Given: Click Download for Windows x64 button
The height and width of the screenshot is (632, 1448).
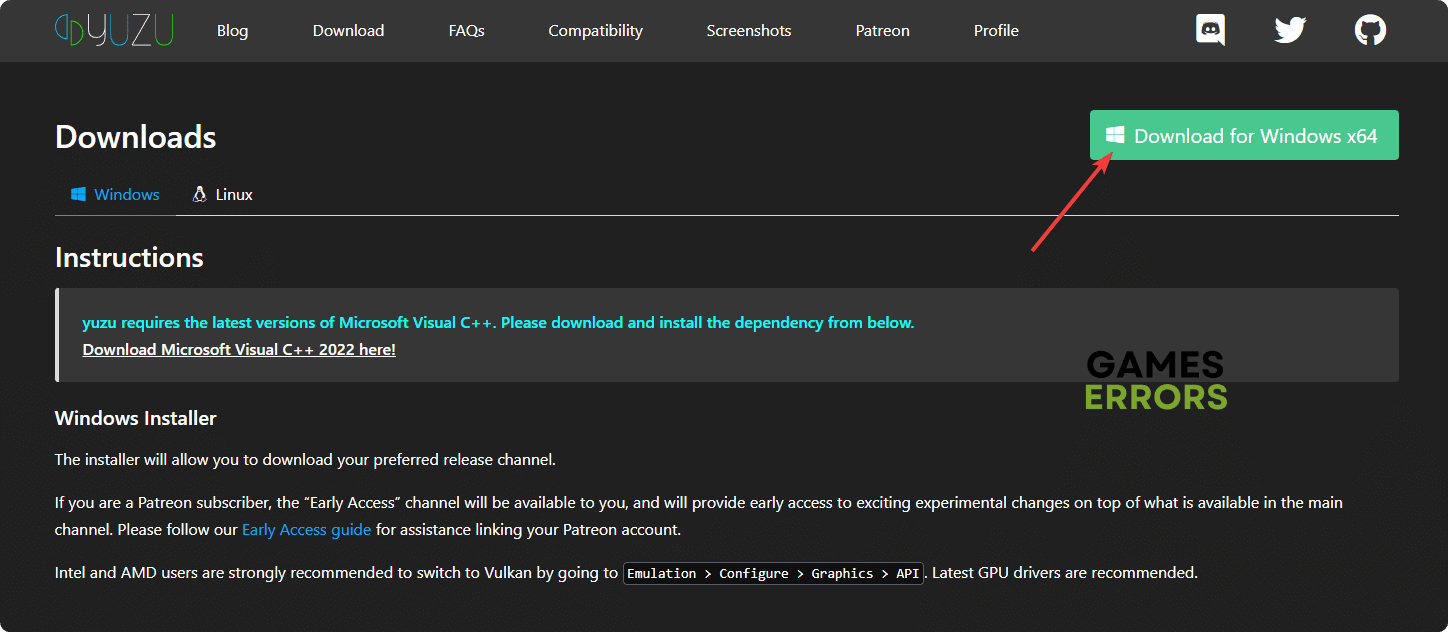Looking at the screenshot, I should [1244, 135].
